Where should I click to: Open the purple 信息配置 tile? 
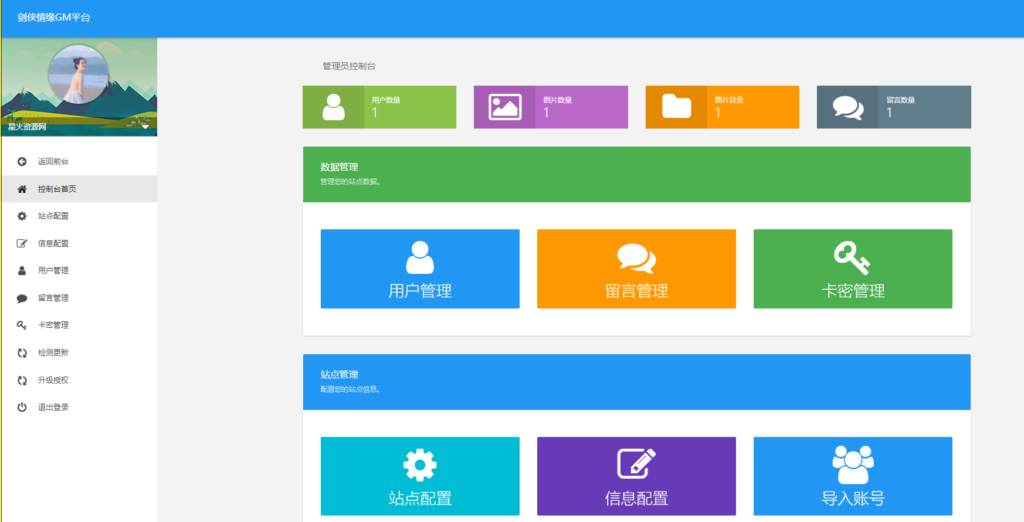(636, 476)
